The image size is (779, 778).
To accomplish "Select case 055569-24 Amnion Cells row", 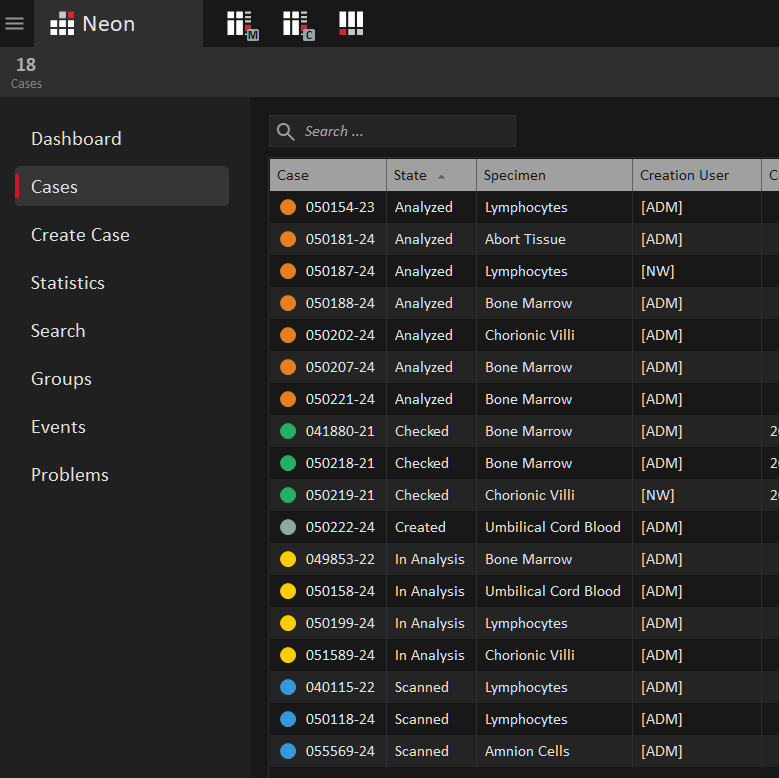I will [x=527, y=751].
